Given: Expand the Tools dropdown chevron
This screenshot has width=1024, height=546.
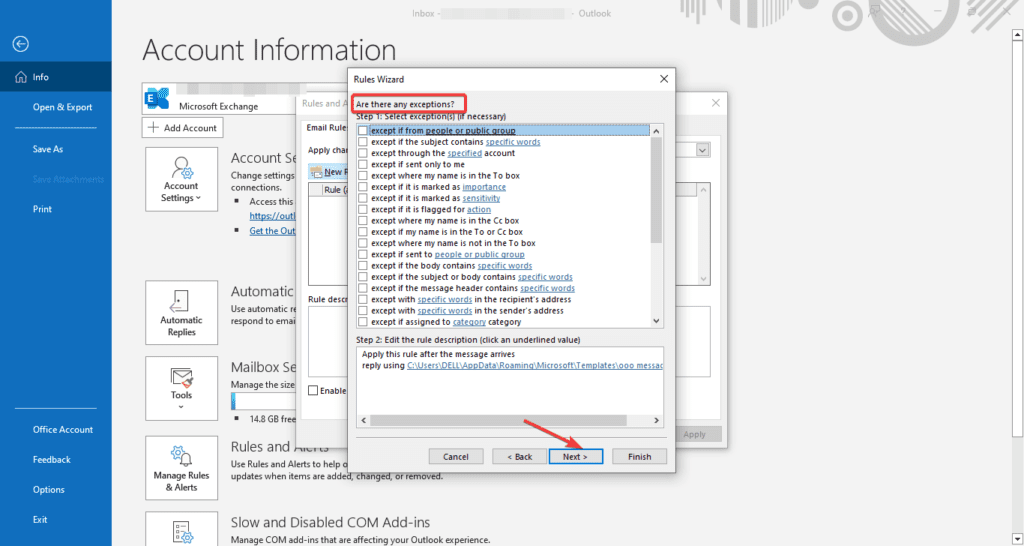Looking at the screenshot, I should pos(181,407).
